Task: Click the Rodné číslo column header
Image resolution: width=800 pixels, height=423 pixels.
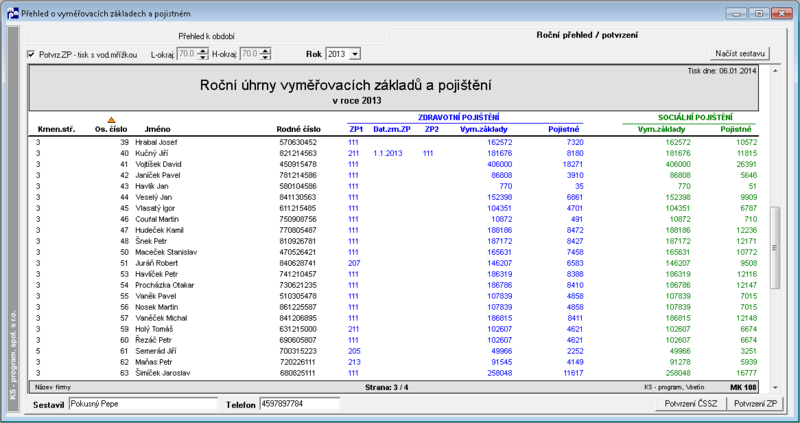Action: [x=298, y=129]
